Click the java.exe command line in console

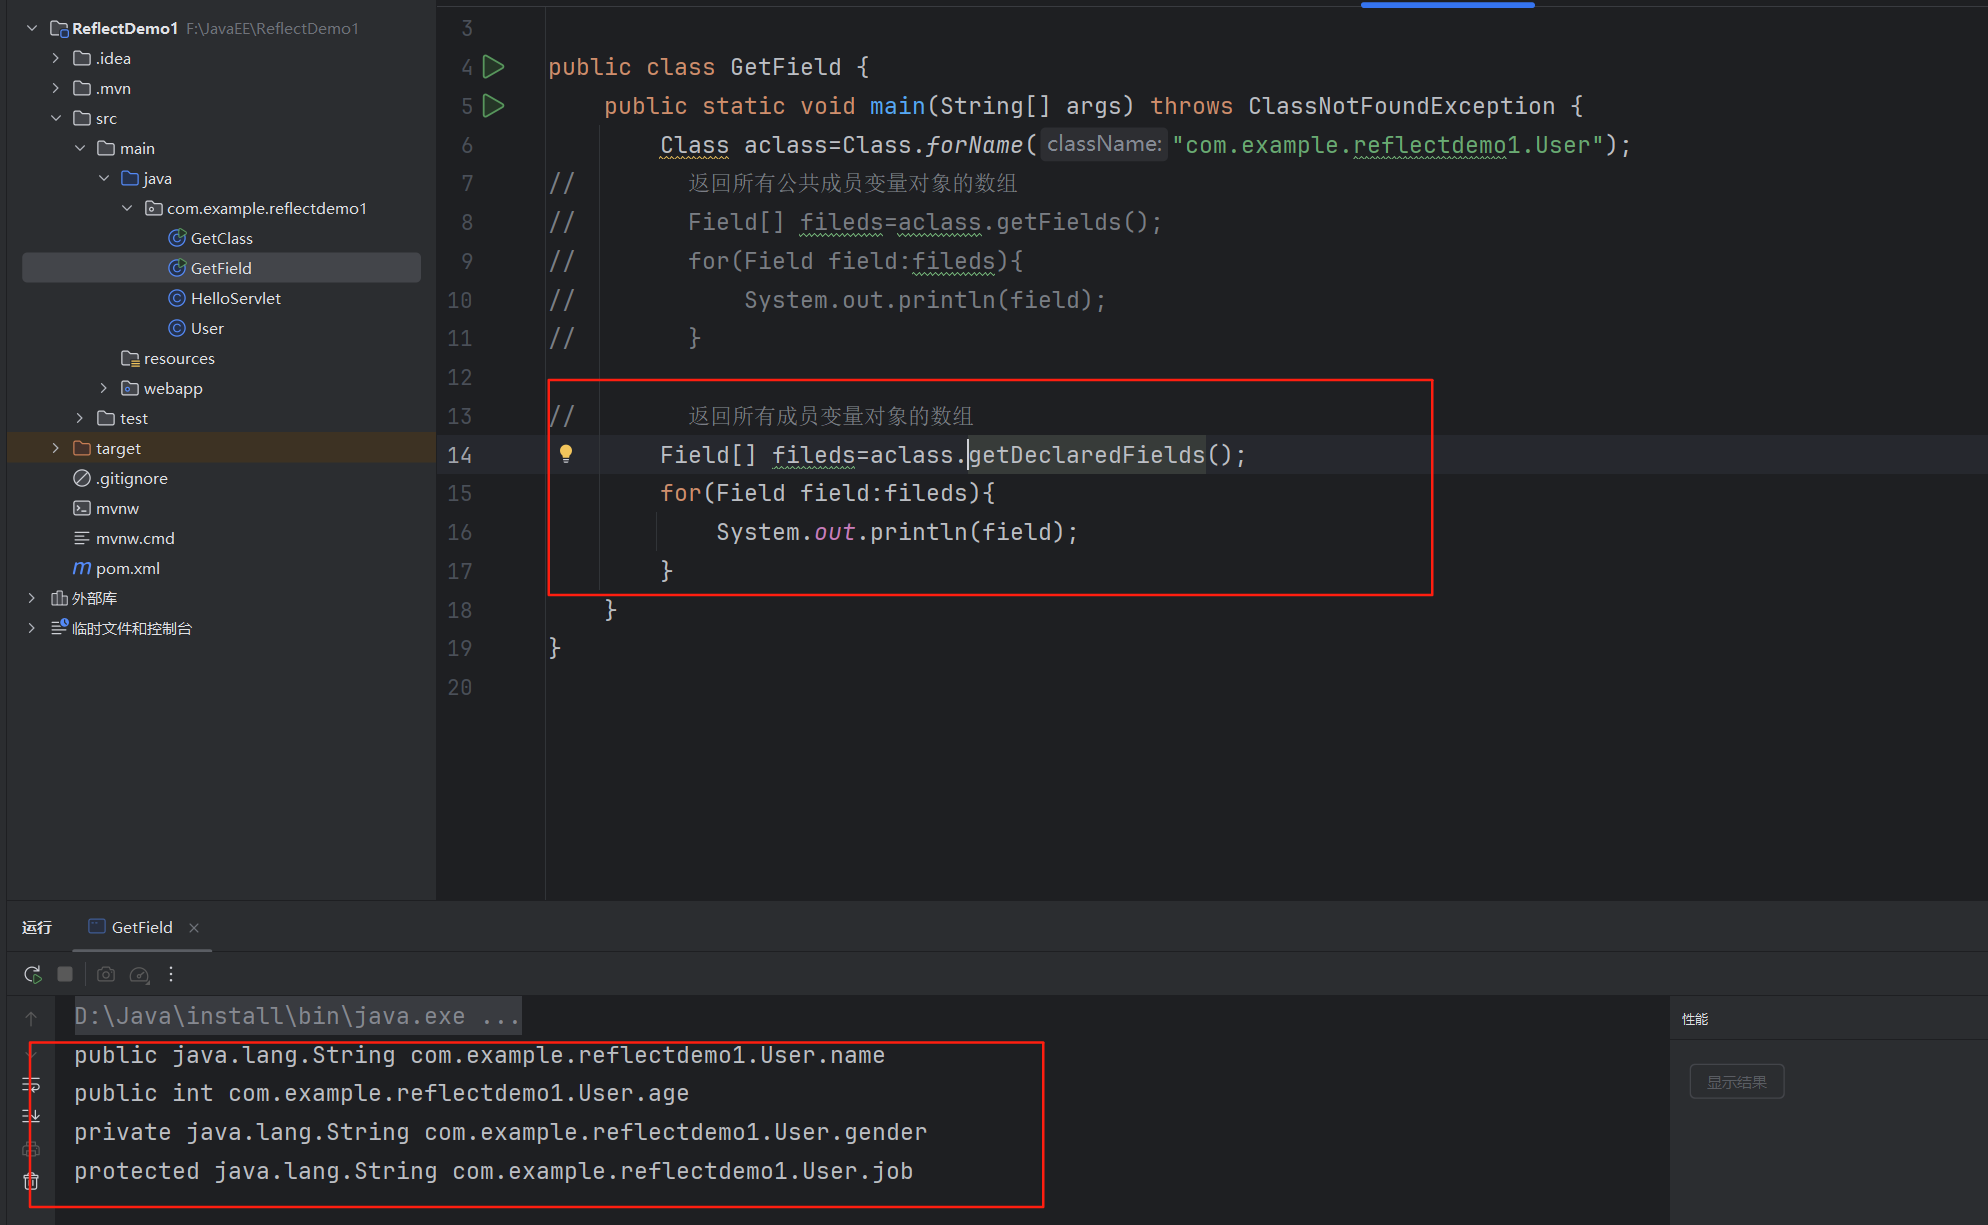(297, 1016)
